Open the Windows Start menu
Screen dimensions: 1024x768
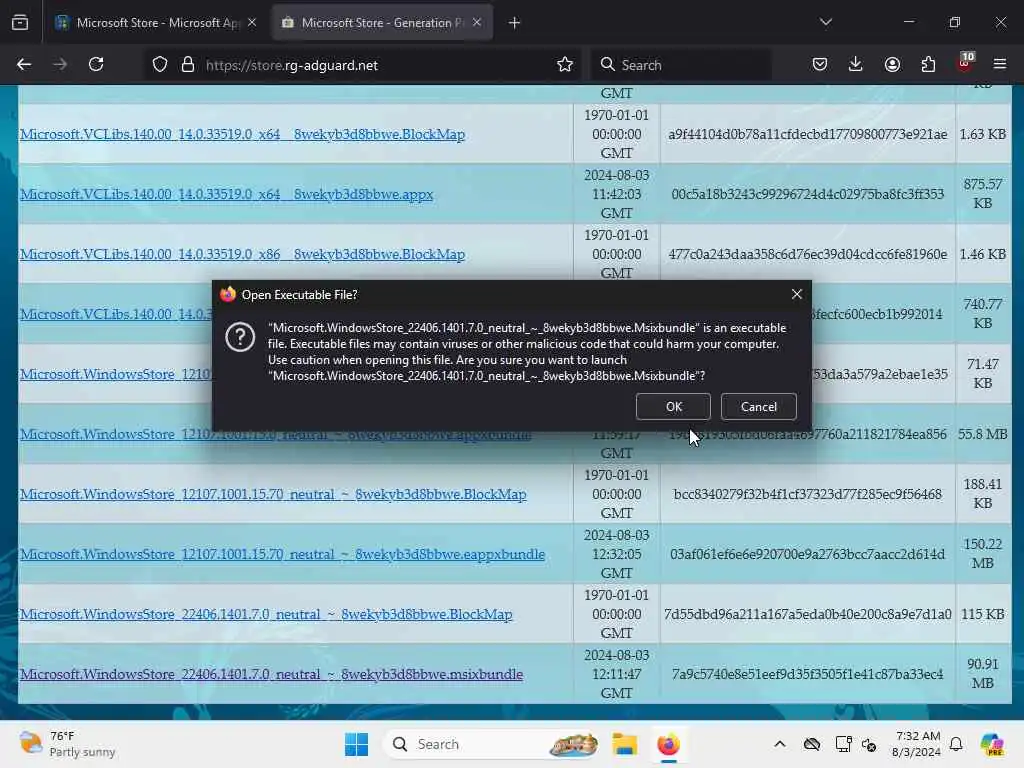coord(356,744)
